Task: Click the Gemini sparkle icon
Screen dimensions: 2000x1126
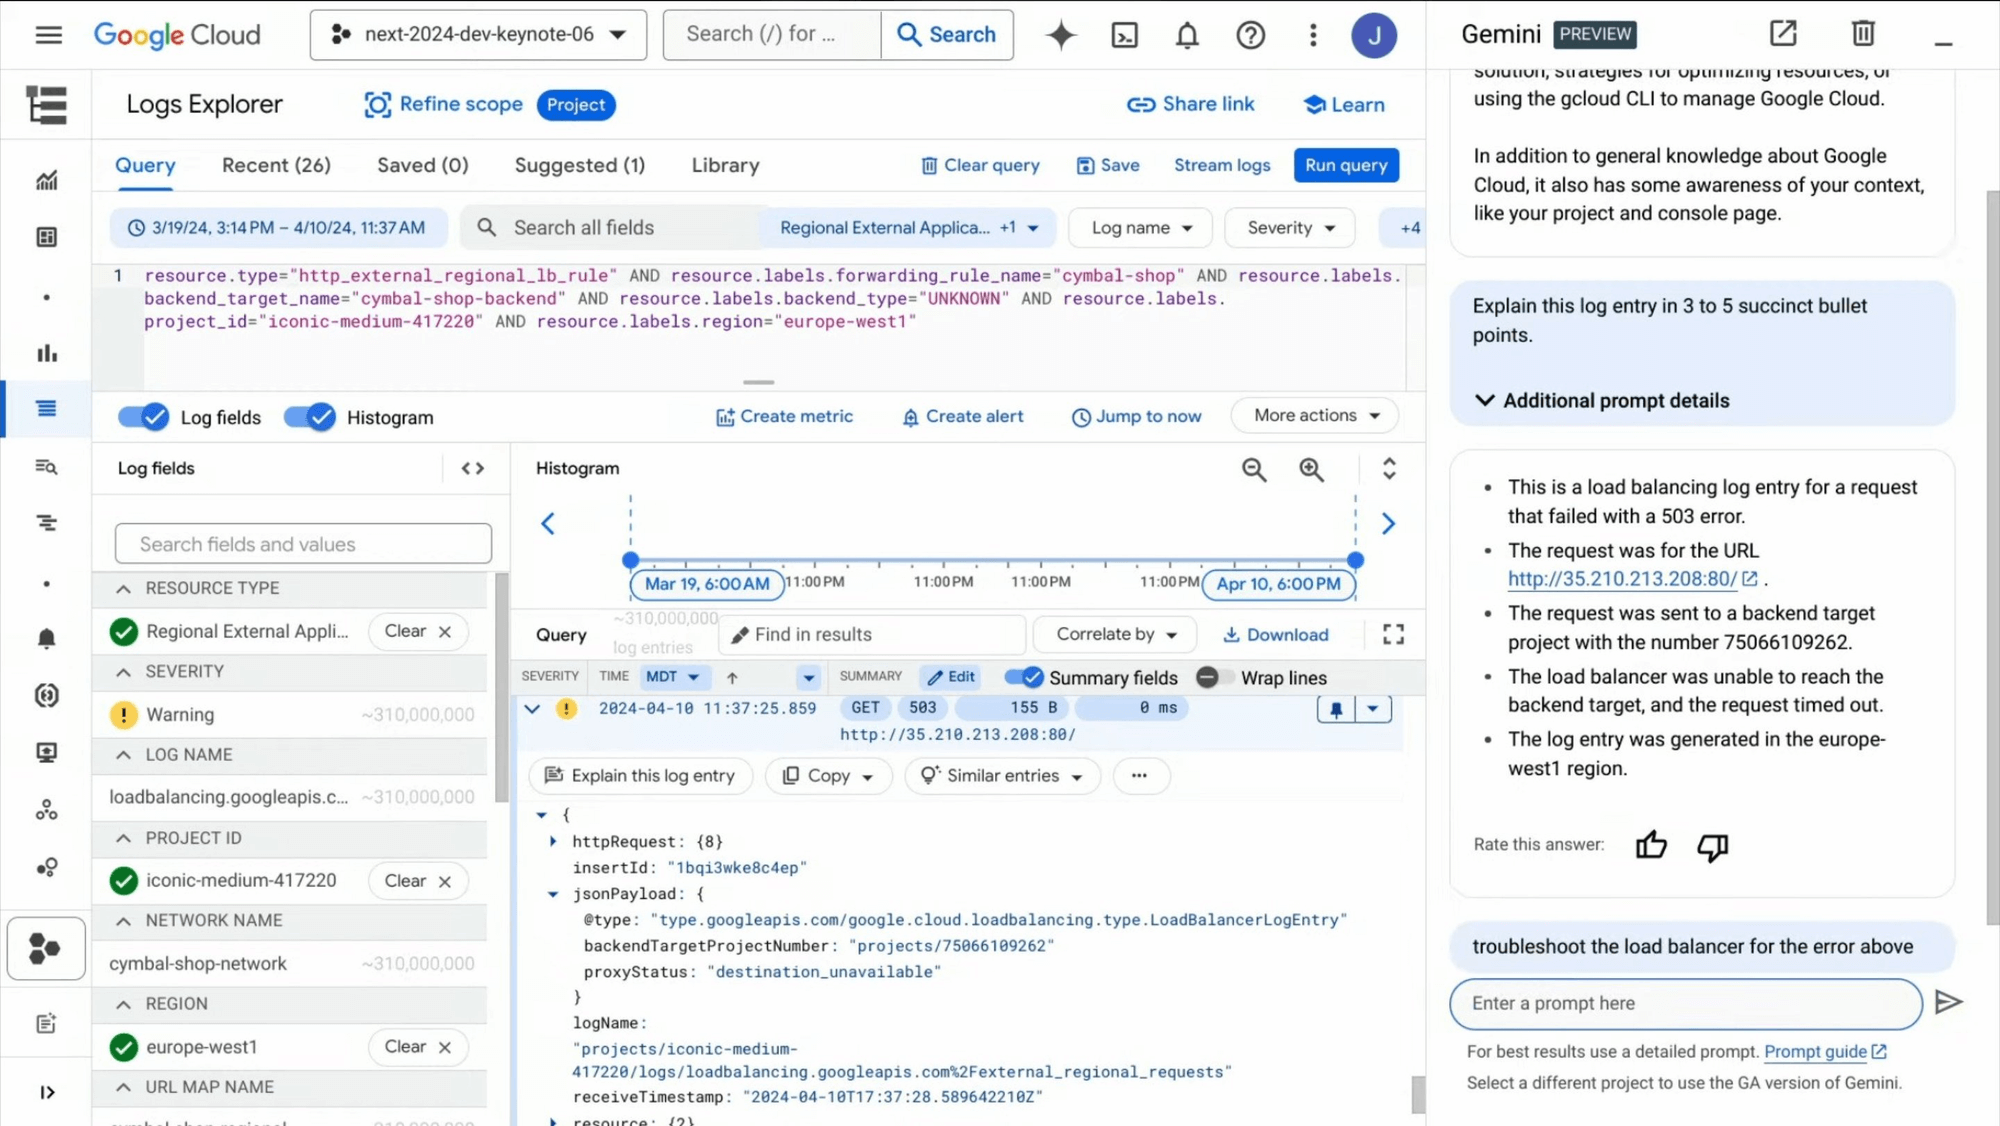Action: (x=1060, y=35)
